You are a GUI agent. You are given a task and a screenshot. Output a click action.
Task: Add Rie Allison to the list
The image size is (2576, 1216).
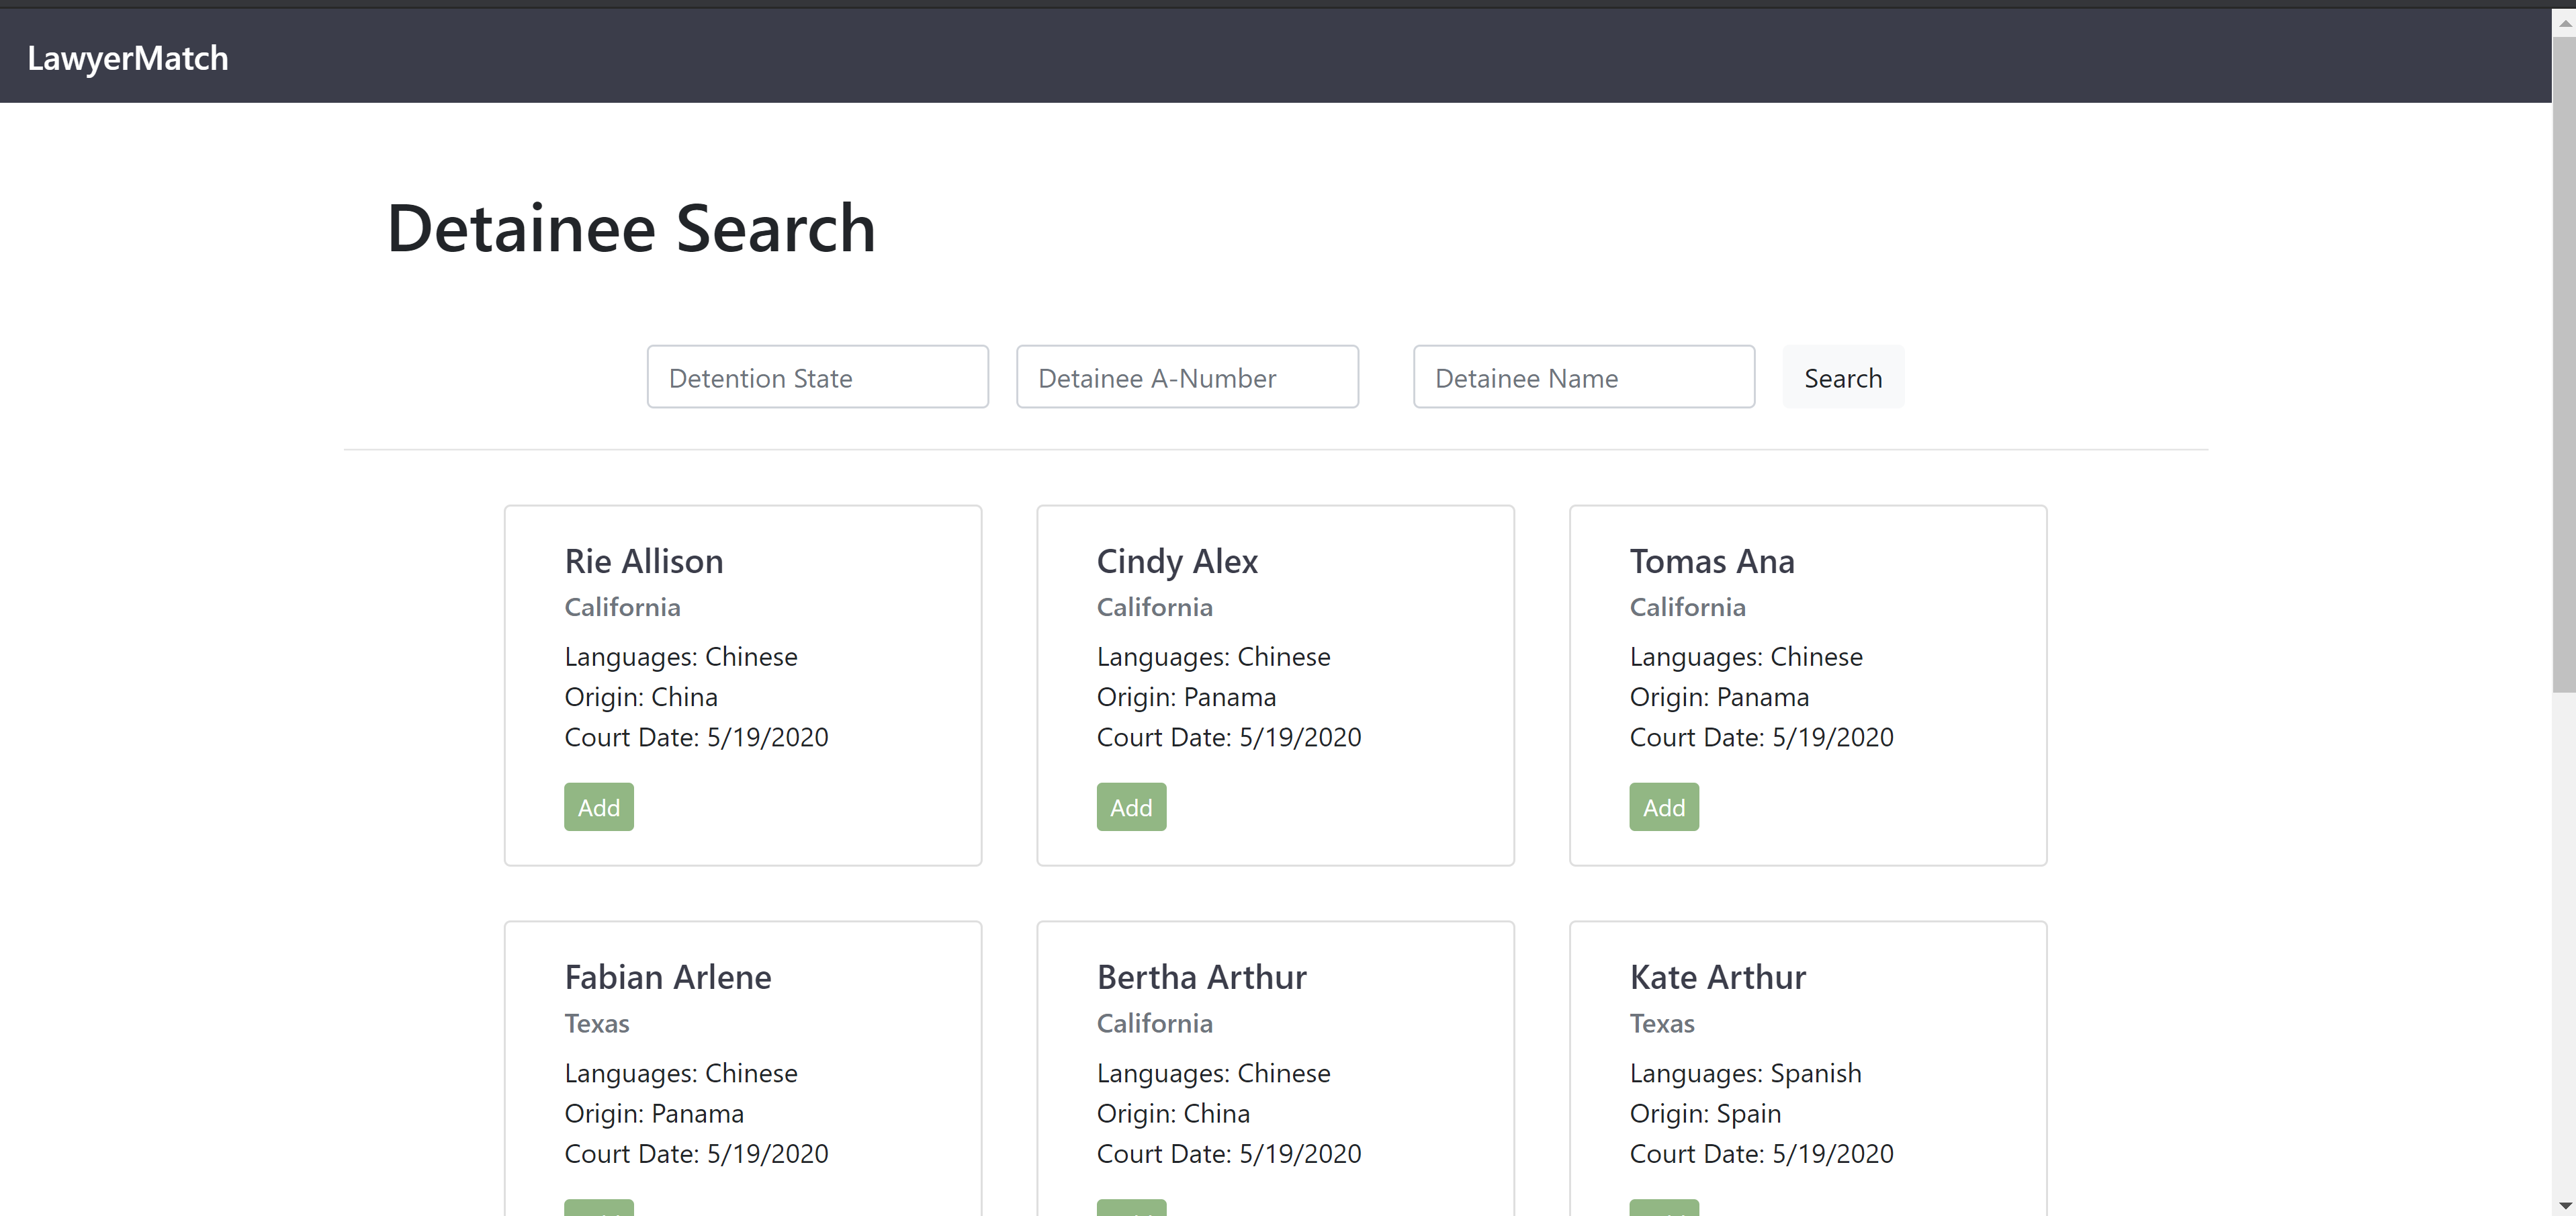[x=598, y=807]
